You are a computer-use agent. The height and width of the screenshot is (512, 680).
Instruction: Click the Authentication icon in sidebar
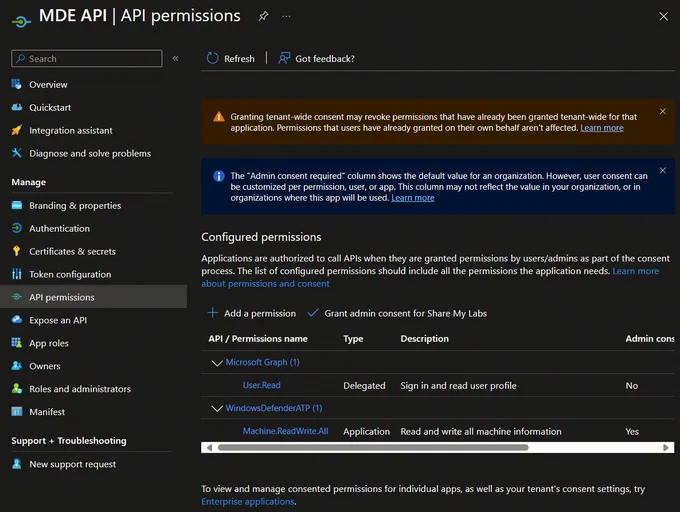point(16,228)
